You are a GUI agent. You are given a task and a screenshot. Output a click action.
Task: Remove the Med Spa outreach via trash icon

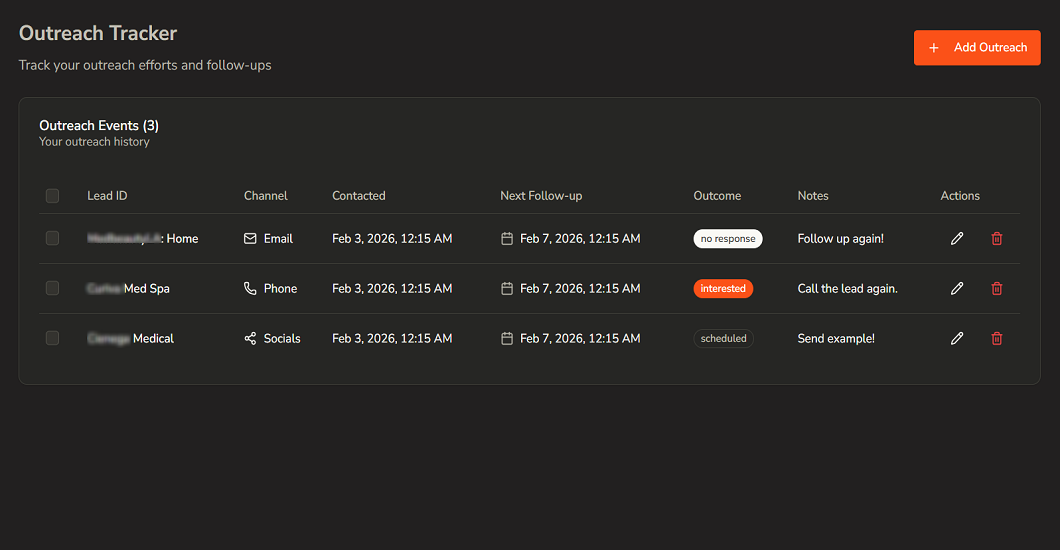[996, 288]
